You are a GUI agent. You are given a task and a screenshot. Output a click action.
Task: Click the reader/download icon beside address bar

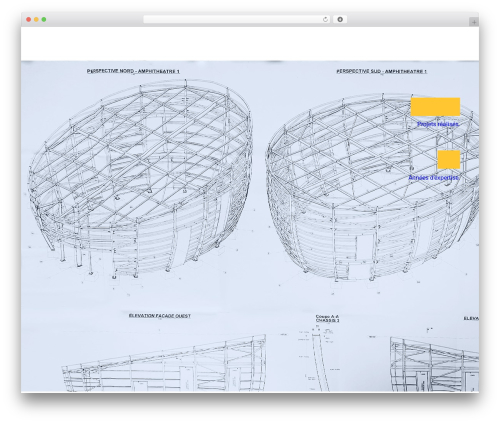340,20
